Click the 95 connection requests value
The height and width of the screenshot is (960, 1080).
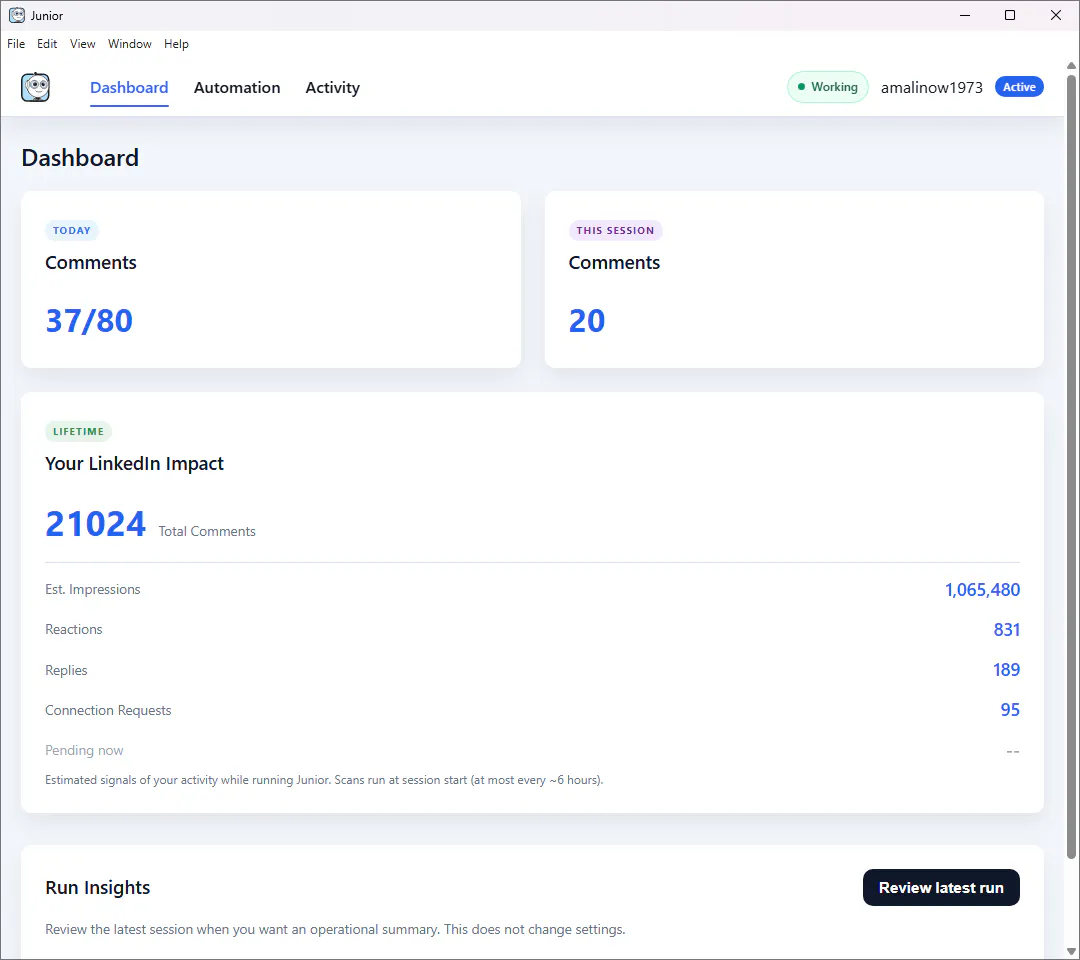1010,709
